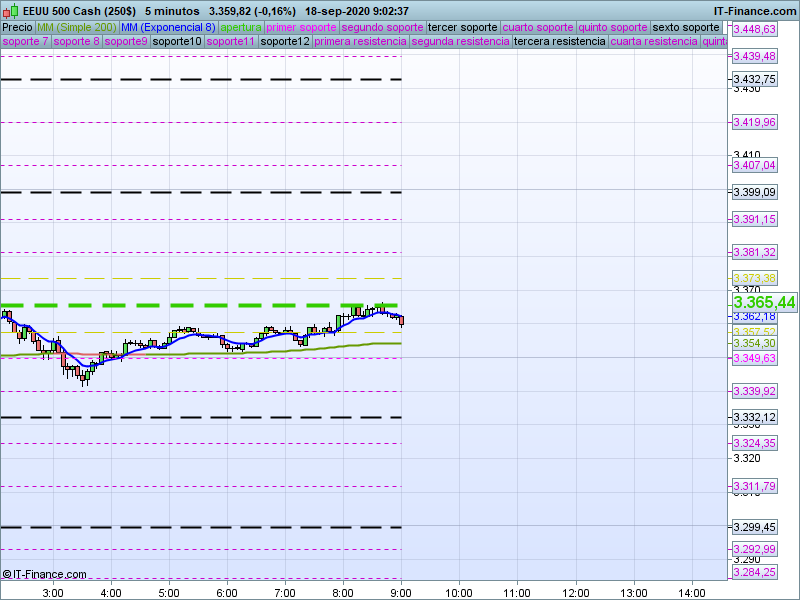Click the soporte10 label
Screen dimensions: 800x600
(x=177, y=42)
